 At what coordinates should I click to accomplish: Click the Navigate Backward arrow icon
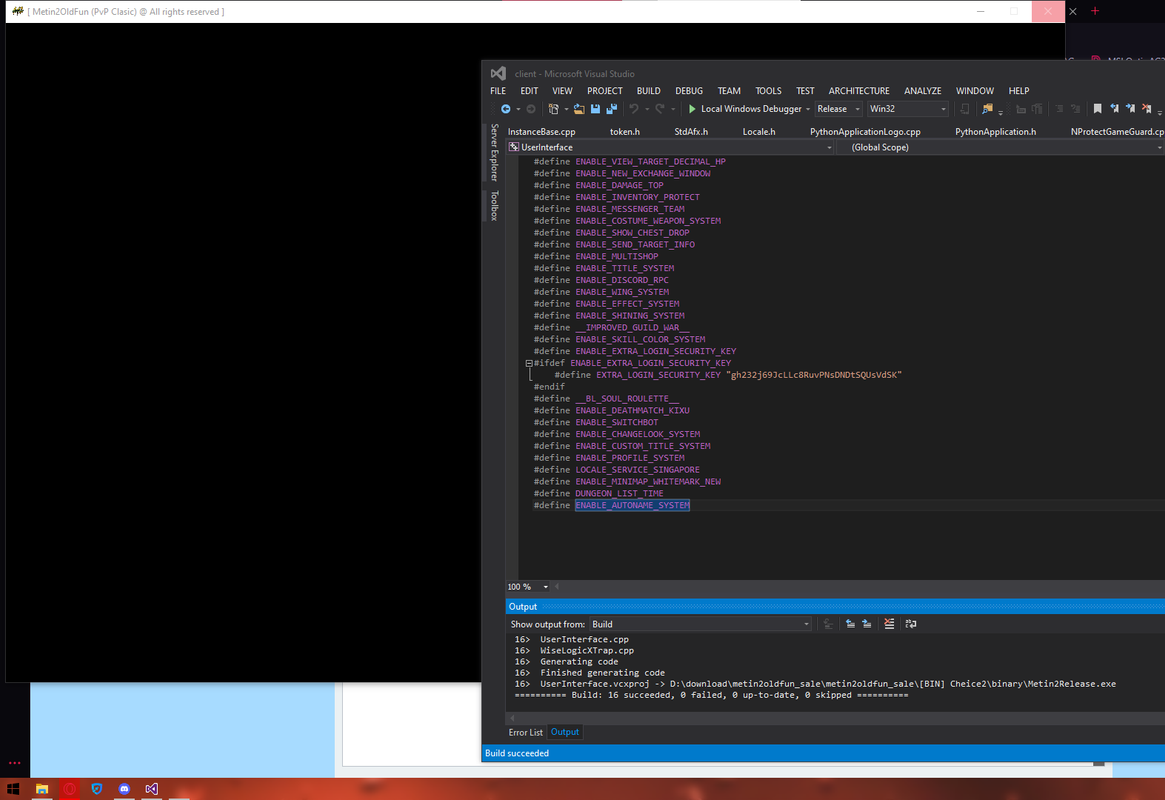coord(505,109)
